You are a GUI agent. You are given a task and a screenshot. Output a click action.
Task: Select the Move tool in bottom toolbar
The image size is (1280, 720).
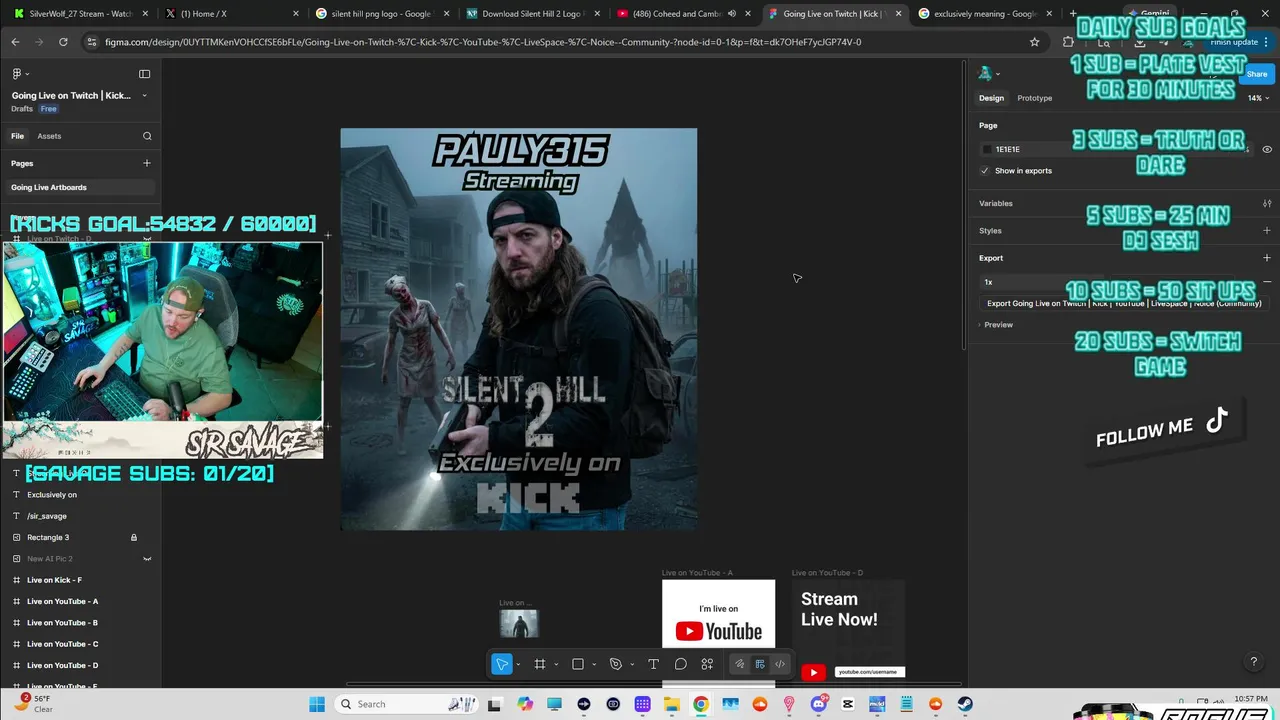pos(502,664)
